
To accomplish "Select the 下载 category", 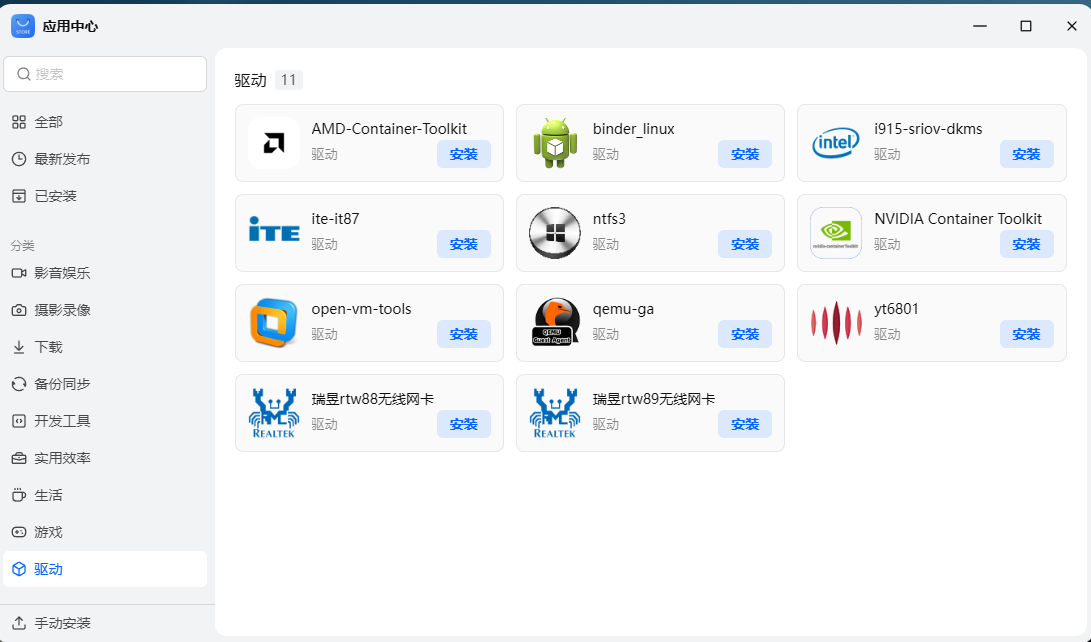I will [x=105, y=347].
